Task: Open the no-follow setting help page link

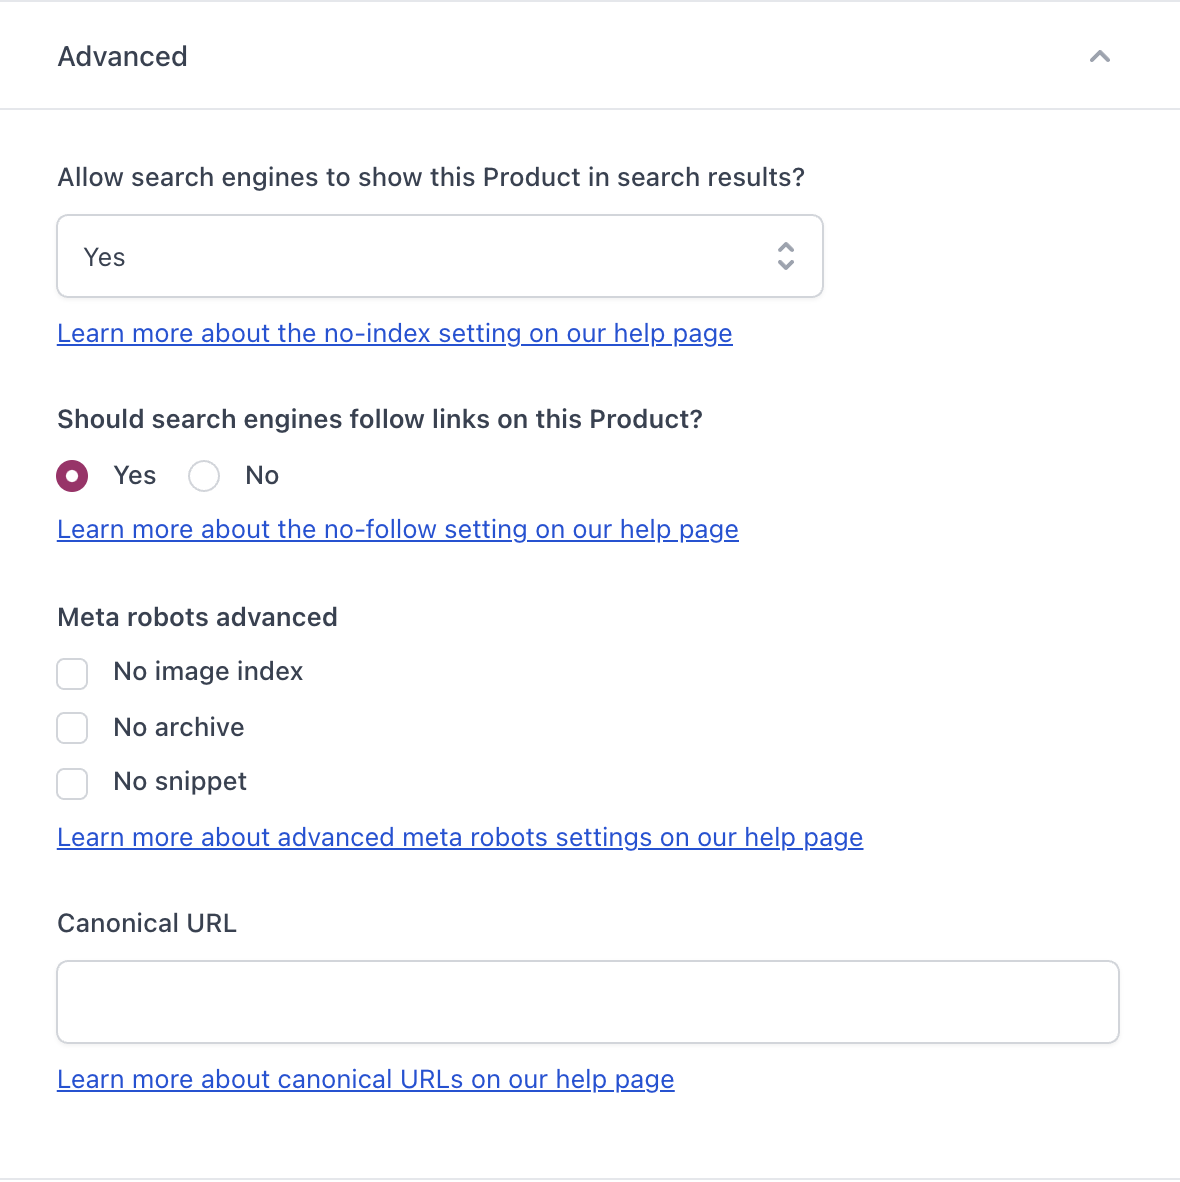Action: click(397, 529)
